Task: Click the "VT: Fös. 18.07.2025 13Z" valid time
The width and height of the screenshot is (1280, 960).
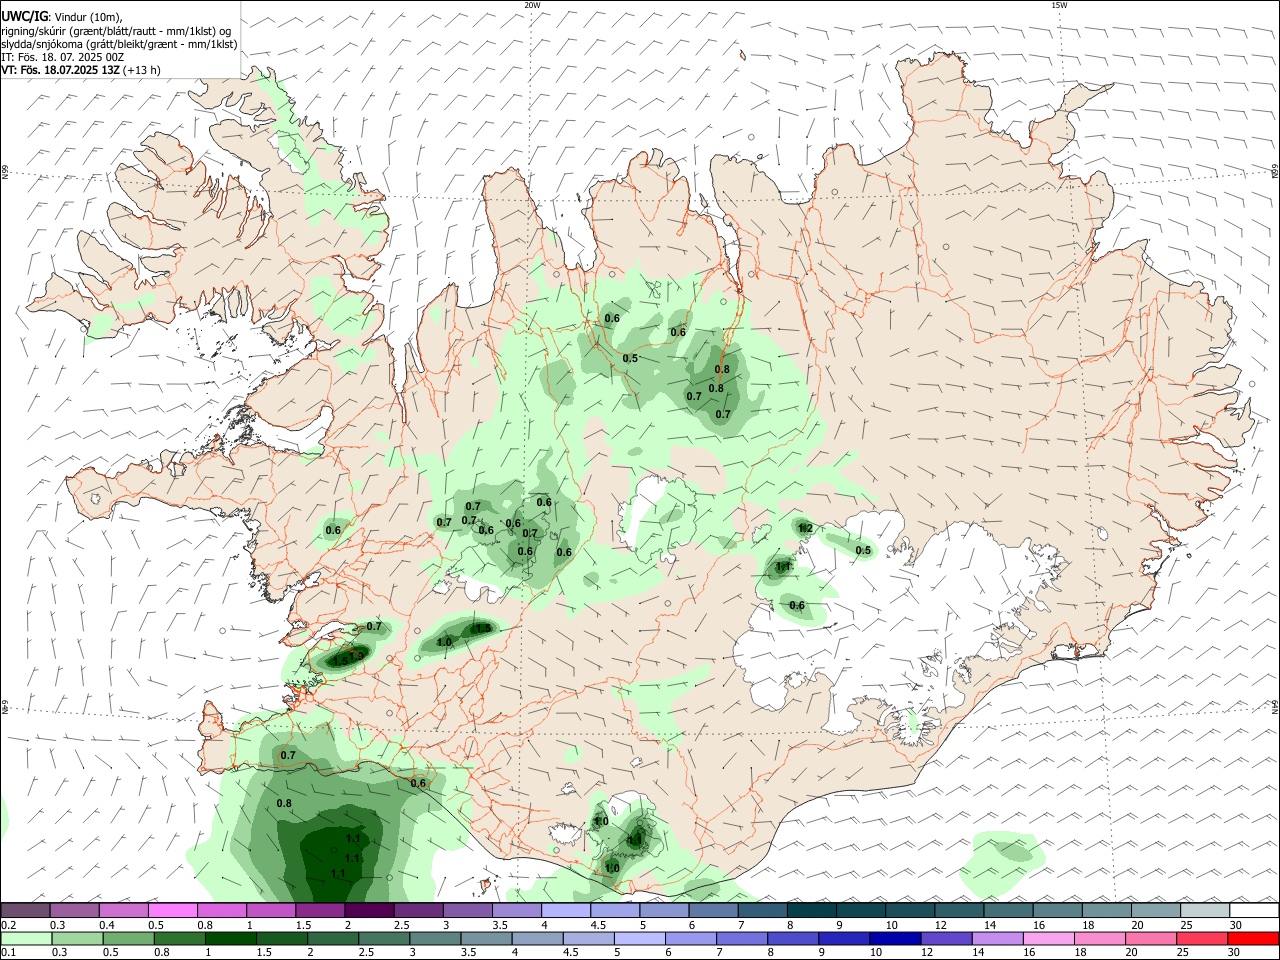Action: point(60,70)
